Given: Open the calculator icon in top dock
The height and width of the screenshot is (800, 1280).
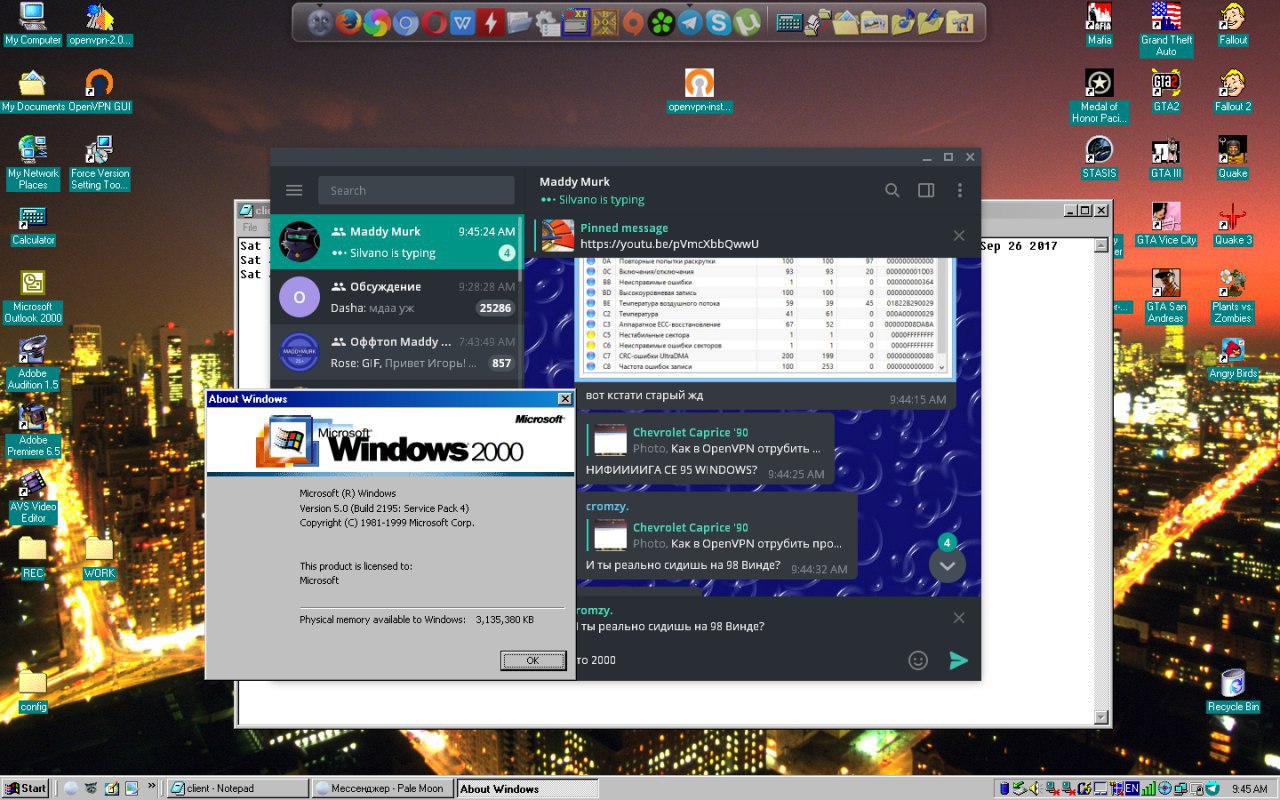Looking at the screenshot, I should point(789,21).
